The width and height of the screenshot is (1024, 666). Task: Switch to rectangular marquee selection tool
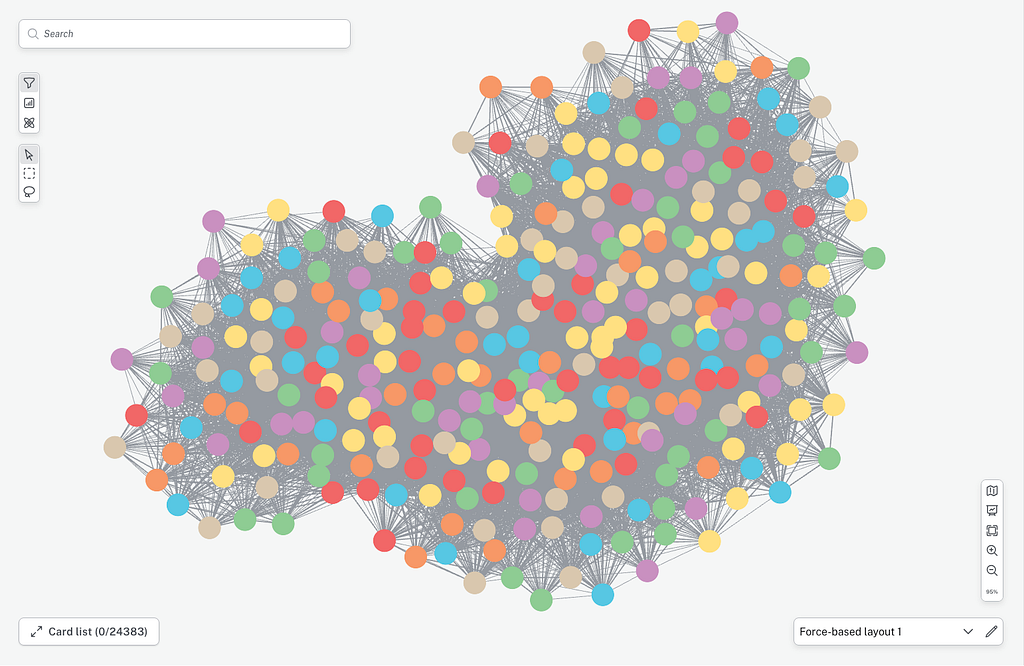point(29,174)
